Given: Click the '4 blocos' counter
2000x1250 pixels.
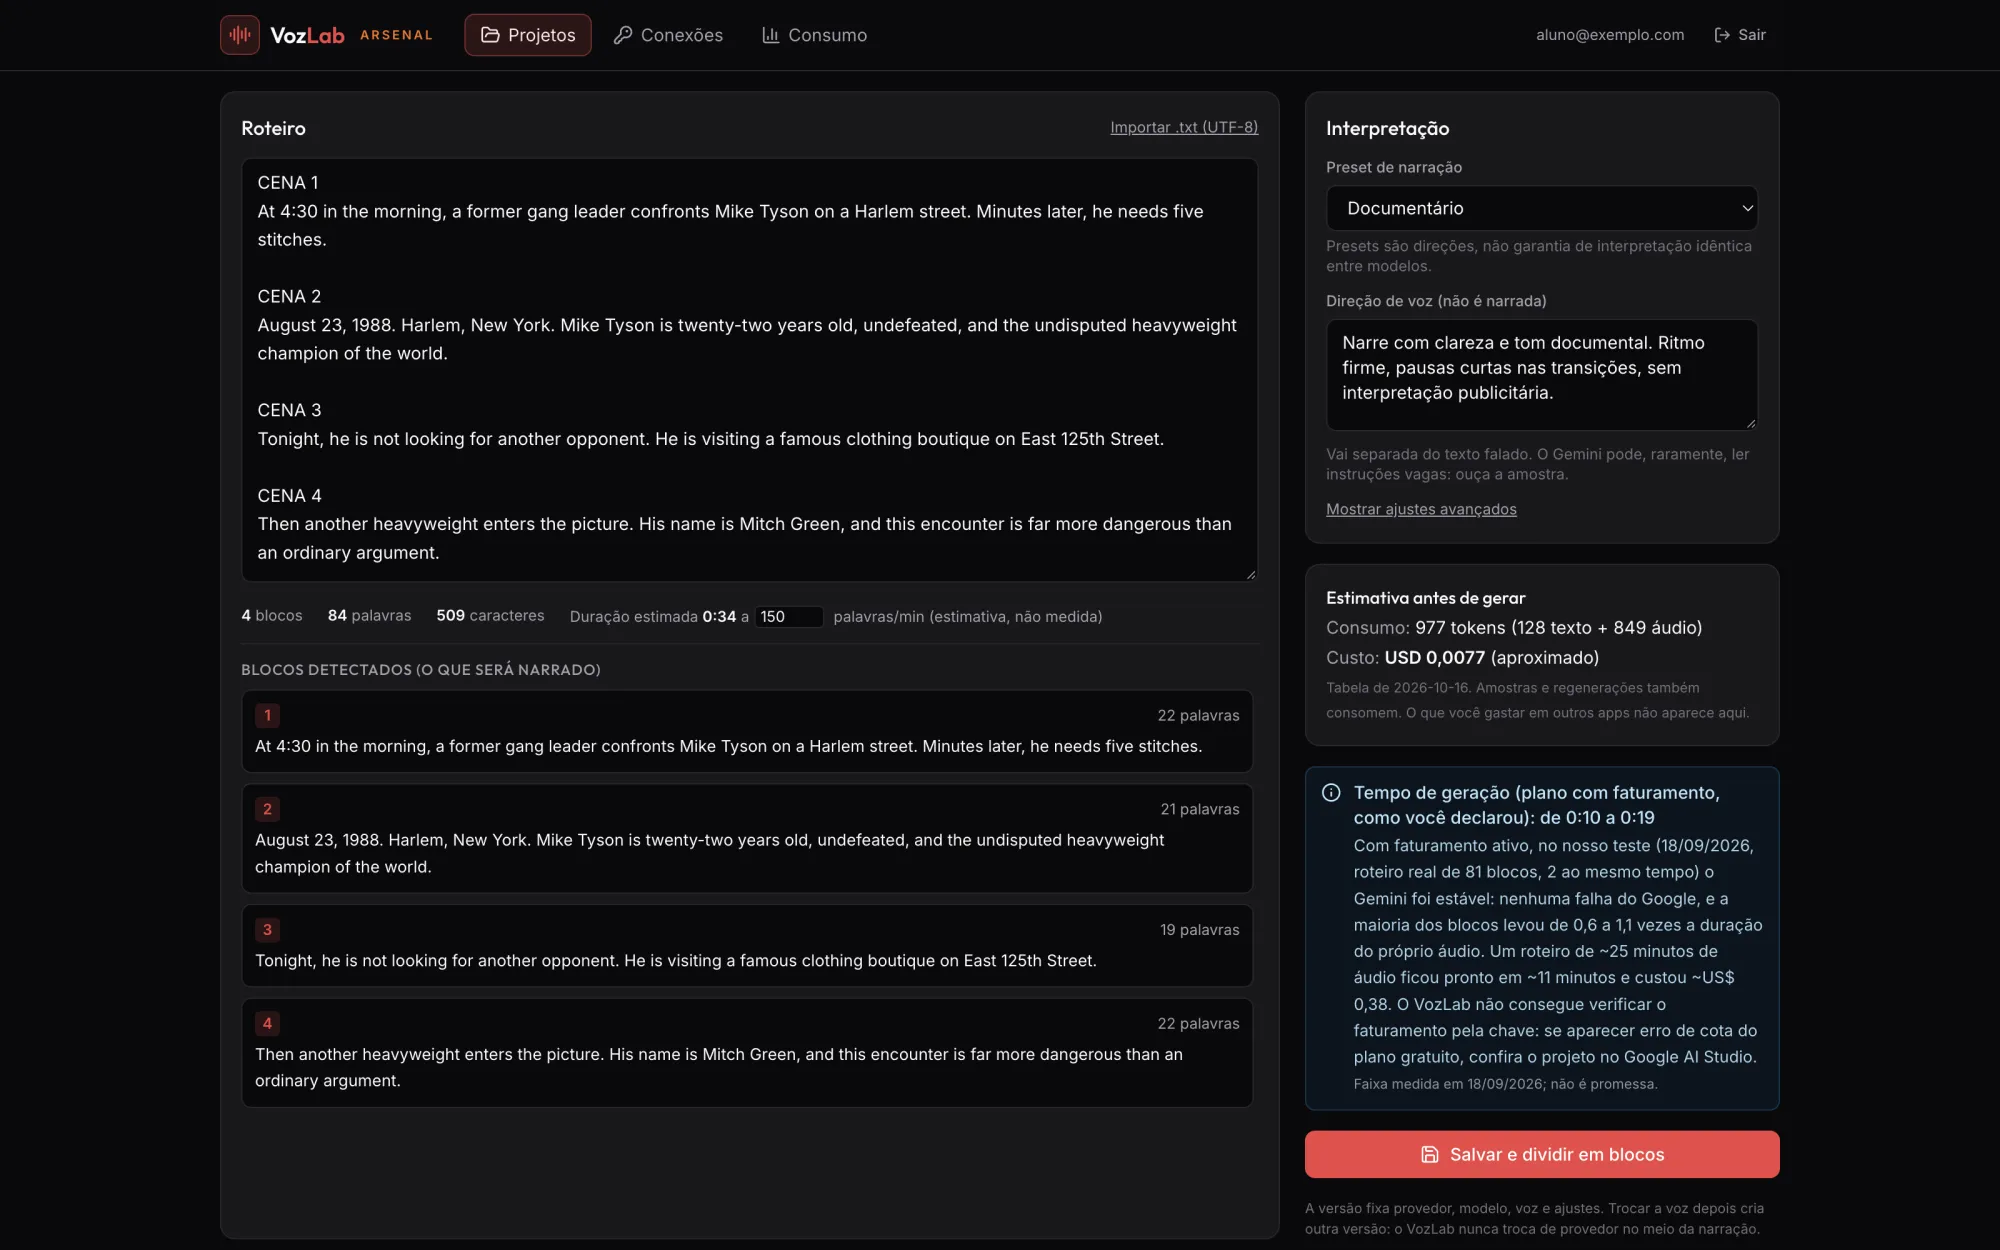Looking at the screenshot, I should 271,615.
